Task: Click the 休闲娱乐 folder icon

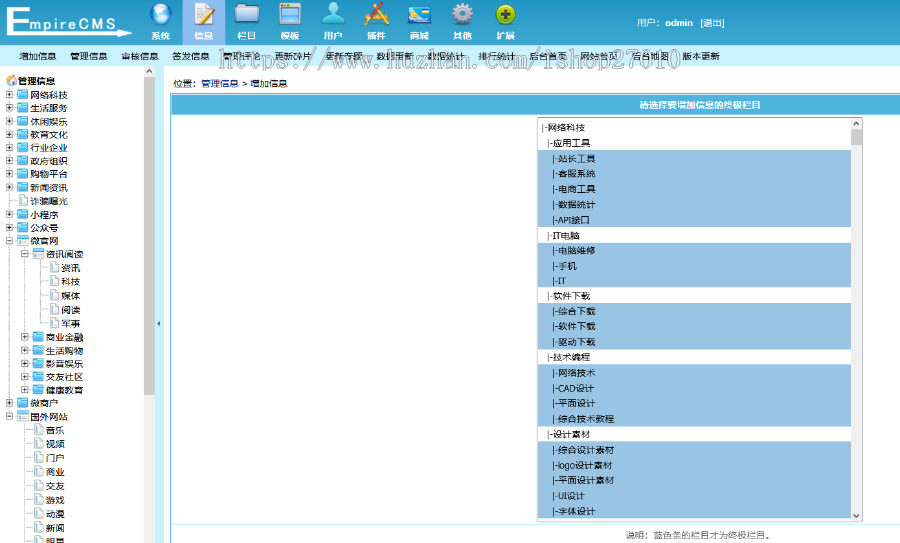Action: point(22,121)
